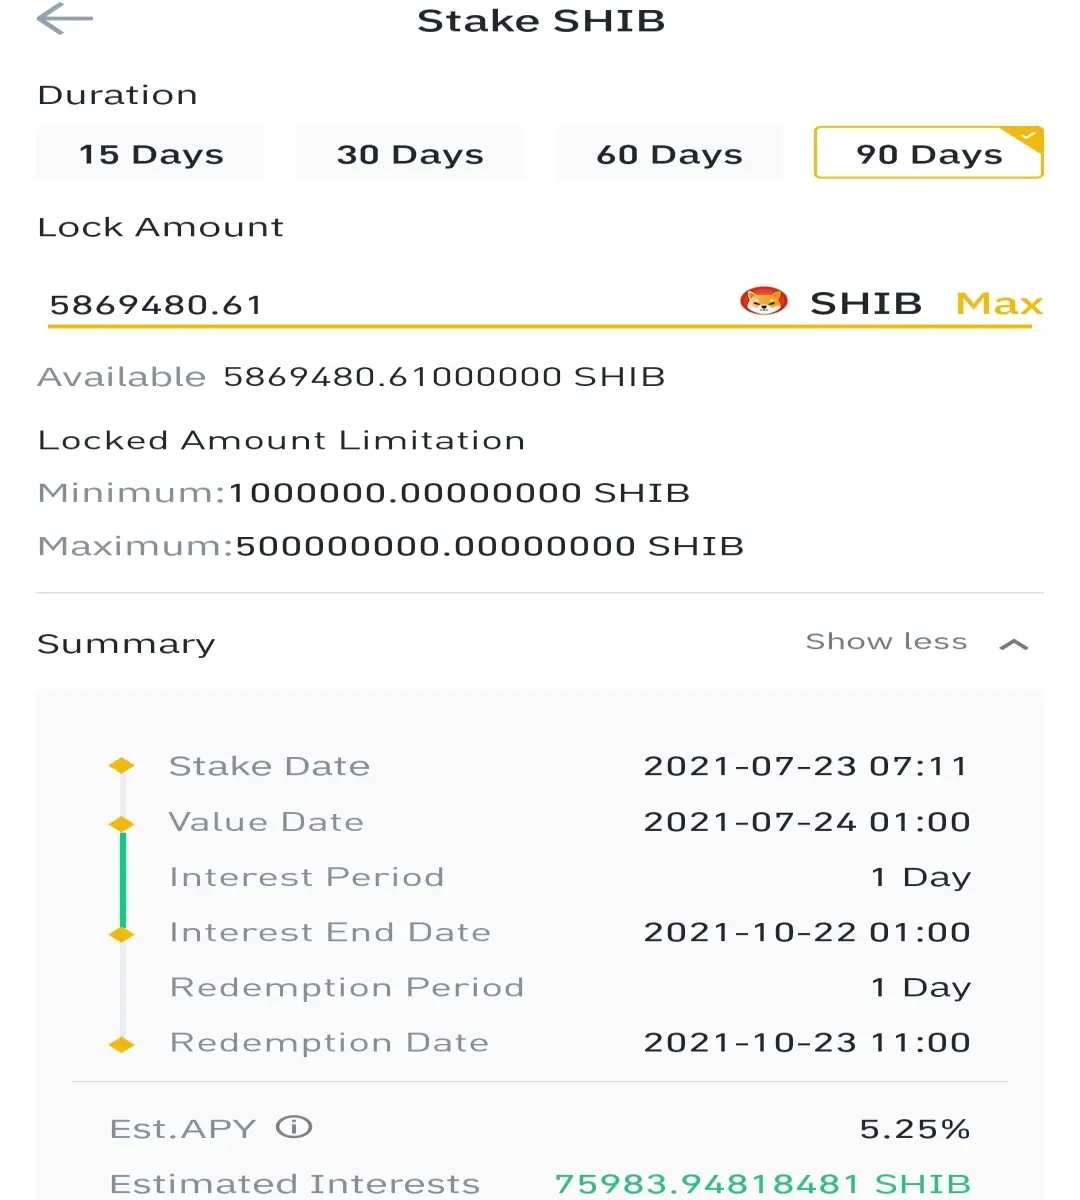Tap Max to stake full balance
The image size is (1080, 1200).
pyautogui.click(x=999, y=303)
